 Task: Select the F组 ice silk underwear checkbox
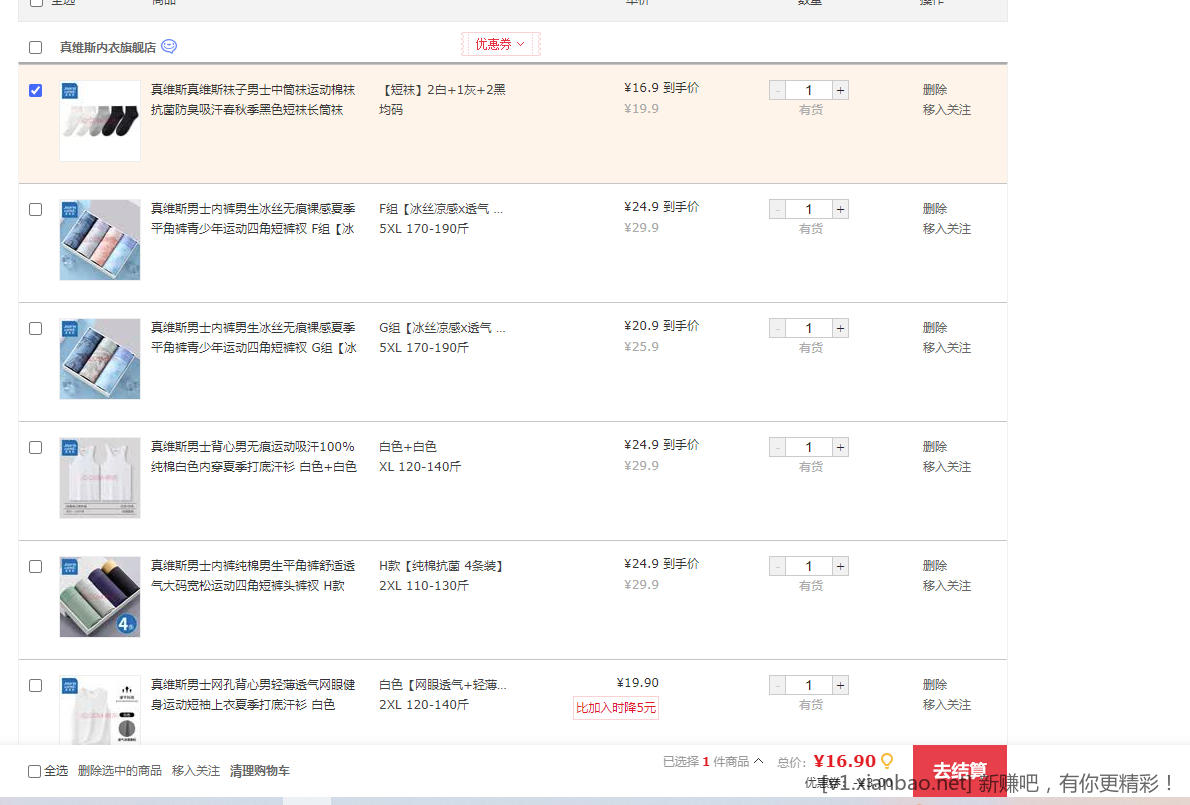pyautogui.click(x=36, y=209)
